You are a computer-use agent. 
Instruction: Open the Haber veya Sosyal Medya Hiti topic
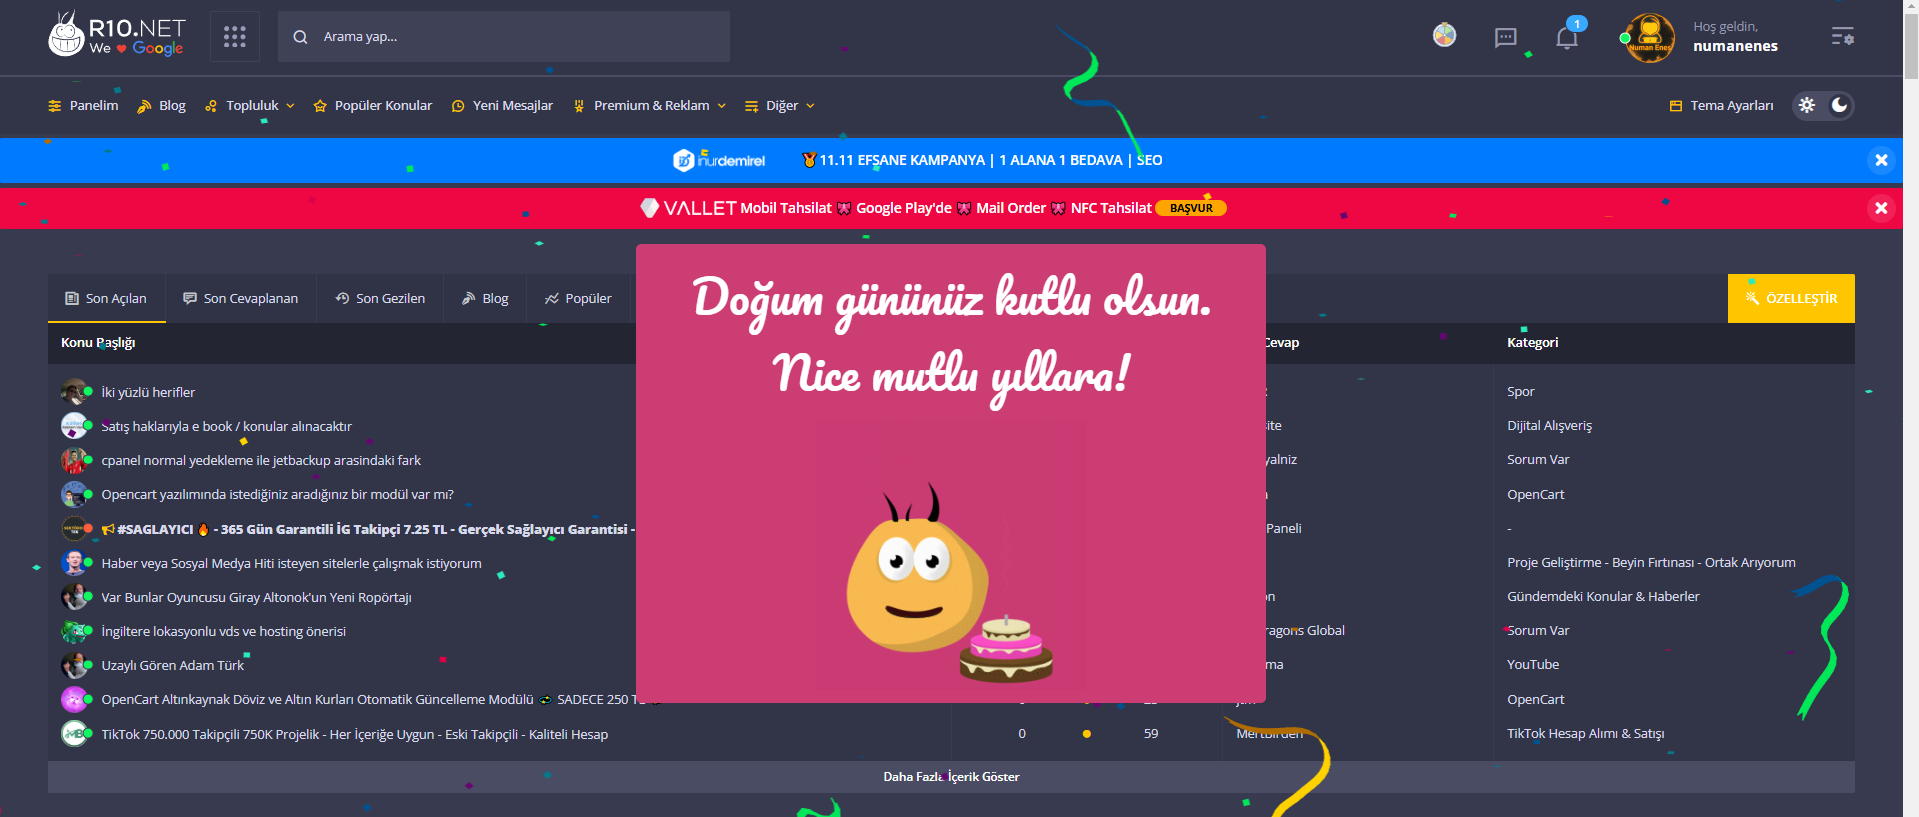[291, 563]
